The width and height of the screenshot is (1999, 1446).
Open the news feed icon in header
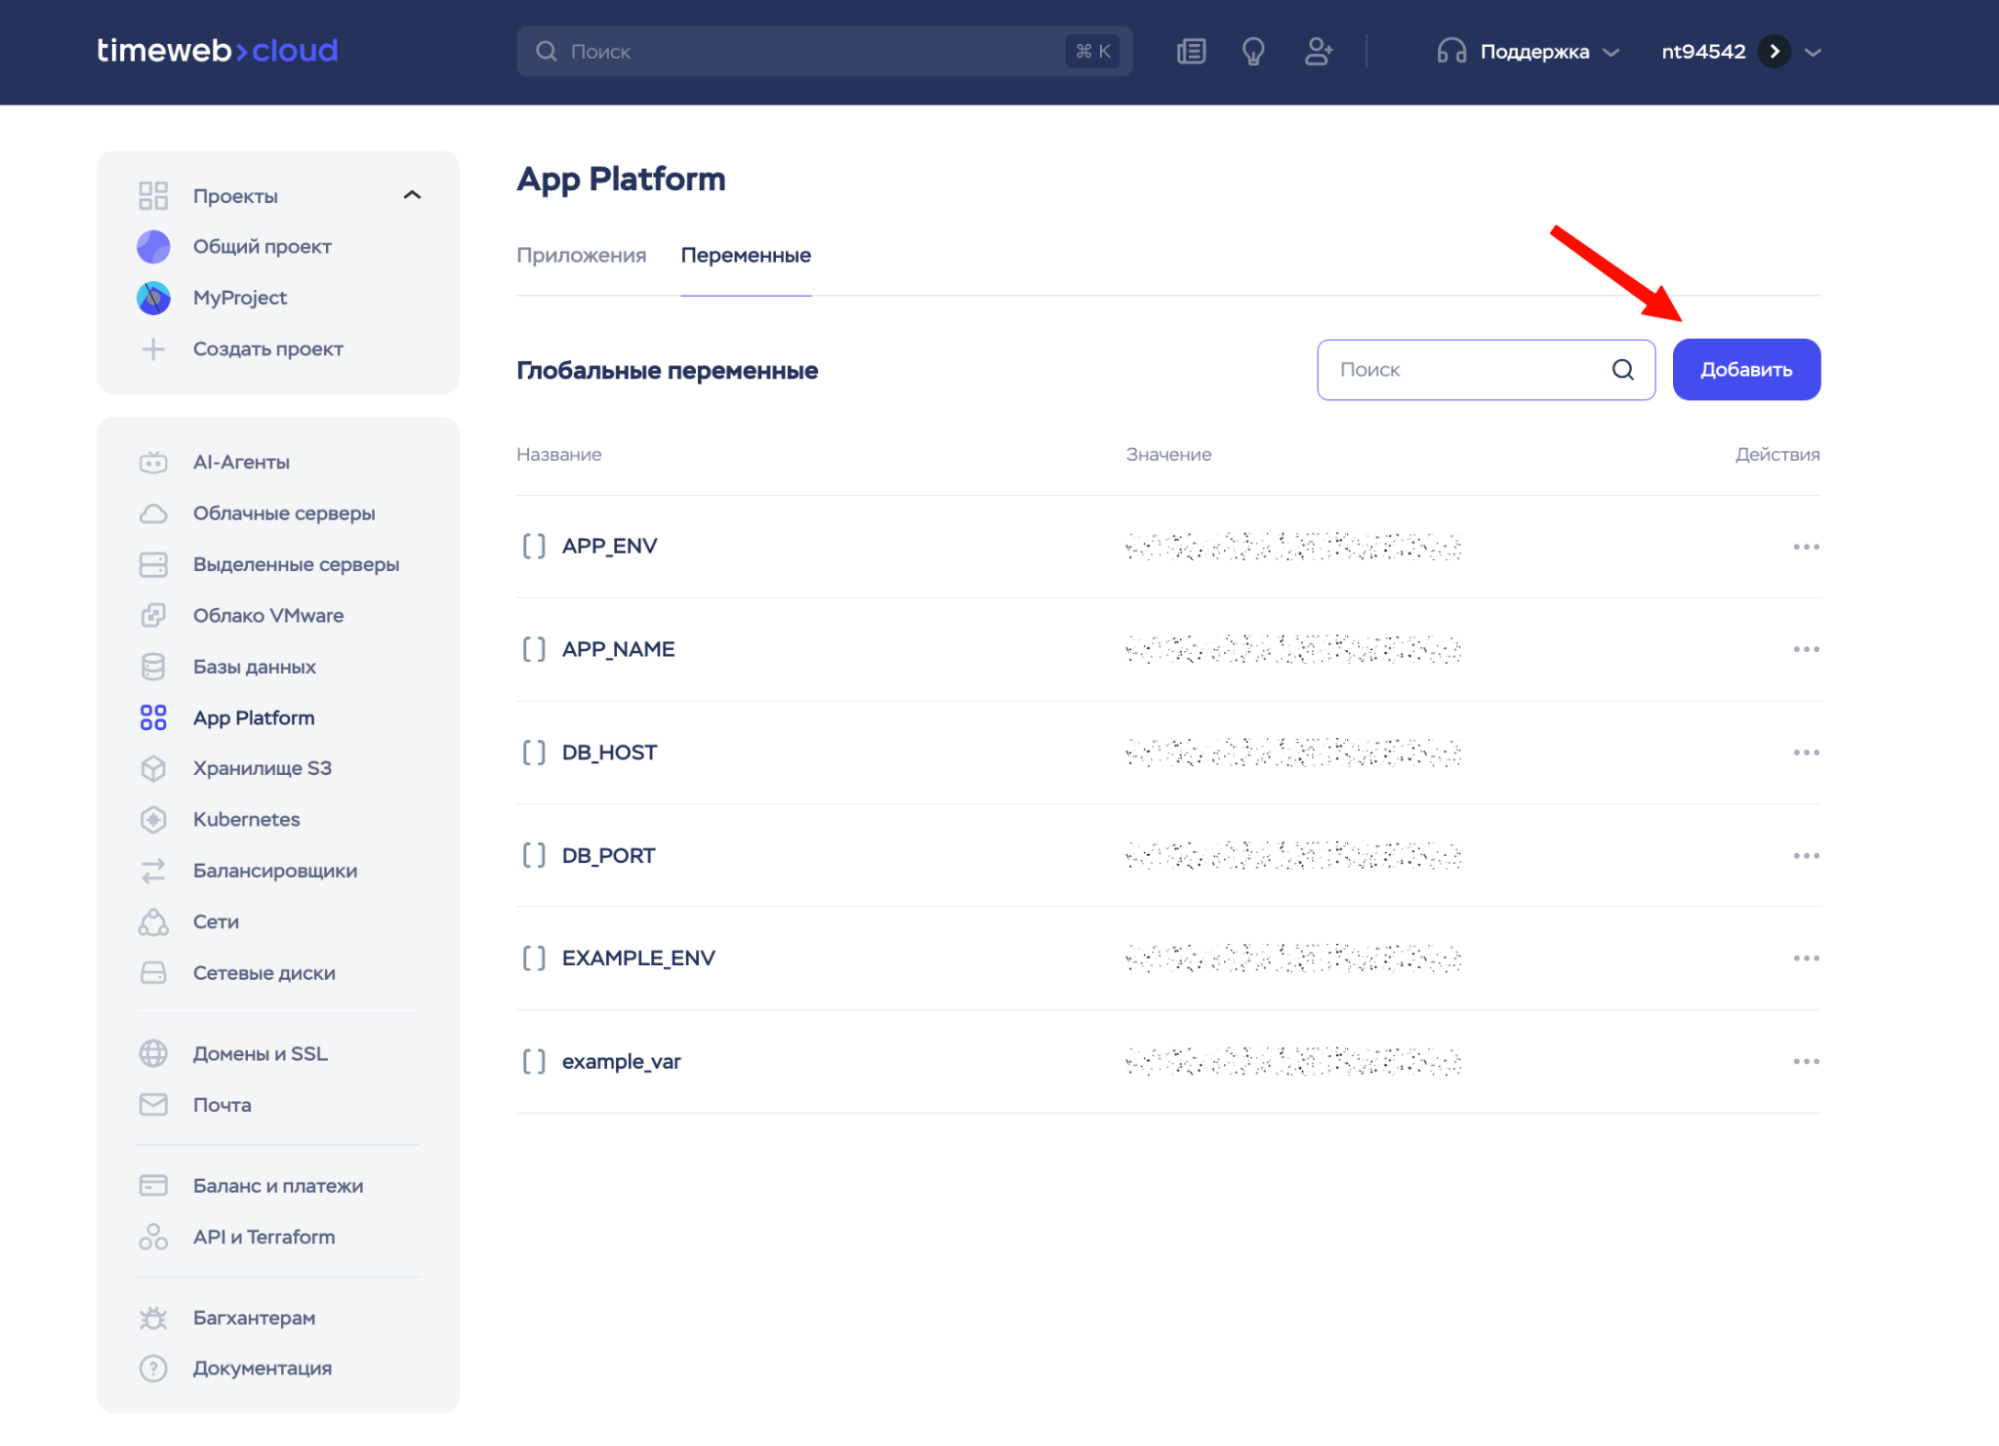click(1191, 51)
